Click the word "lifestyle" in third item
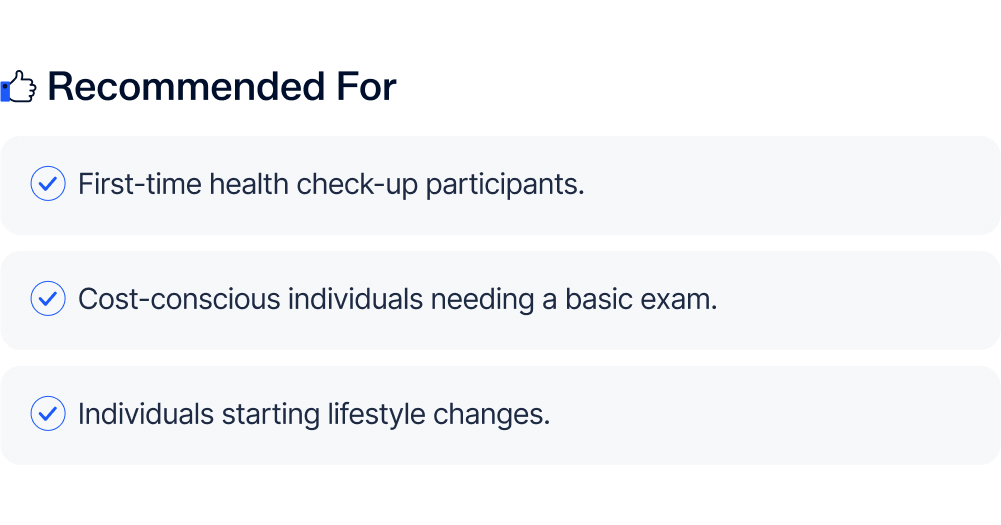The height and width of the screenshot is (525, 1001). coord(375,414)
